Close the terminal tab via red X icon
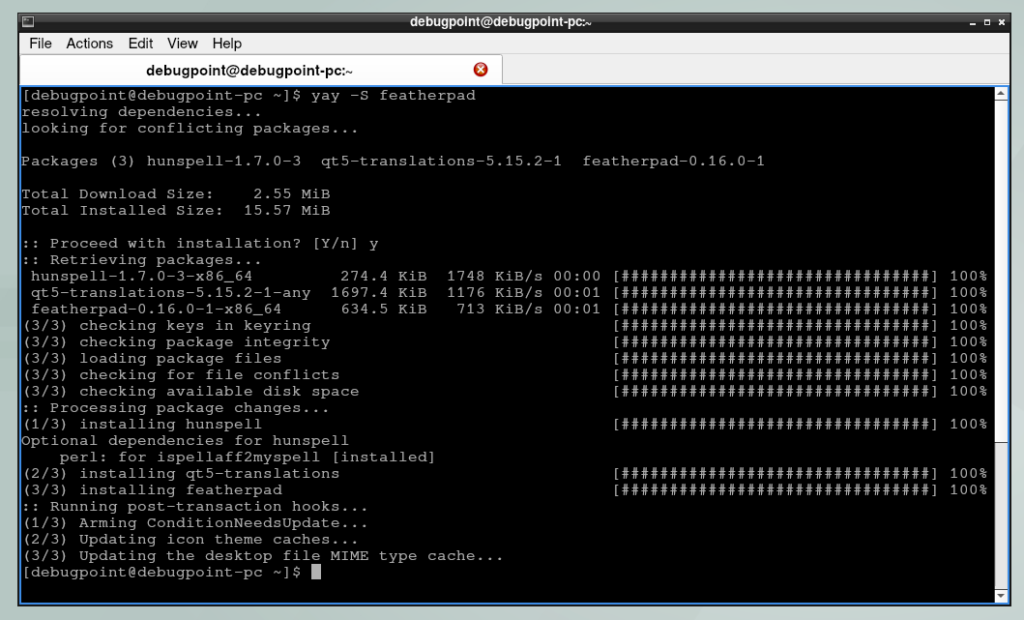 [x=480, y=70]
